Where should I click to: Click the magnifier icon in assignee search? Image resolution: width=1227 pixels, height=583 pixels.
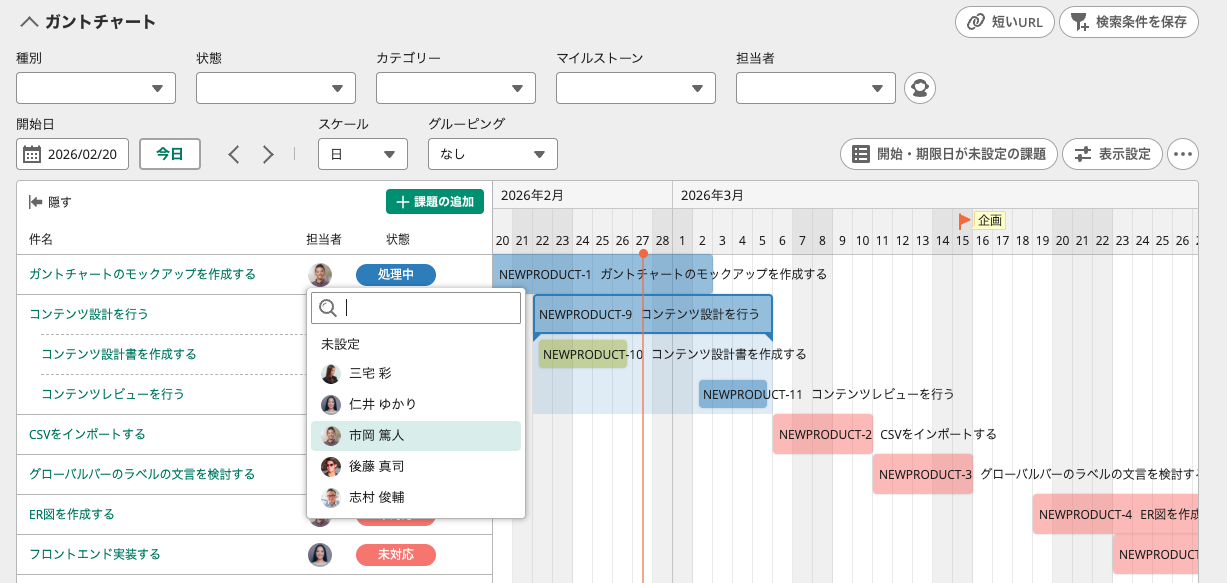328,308
